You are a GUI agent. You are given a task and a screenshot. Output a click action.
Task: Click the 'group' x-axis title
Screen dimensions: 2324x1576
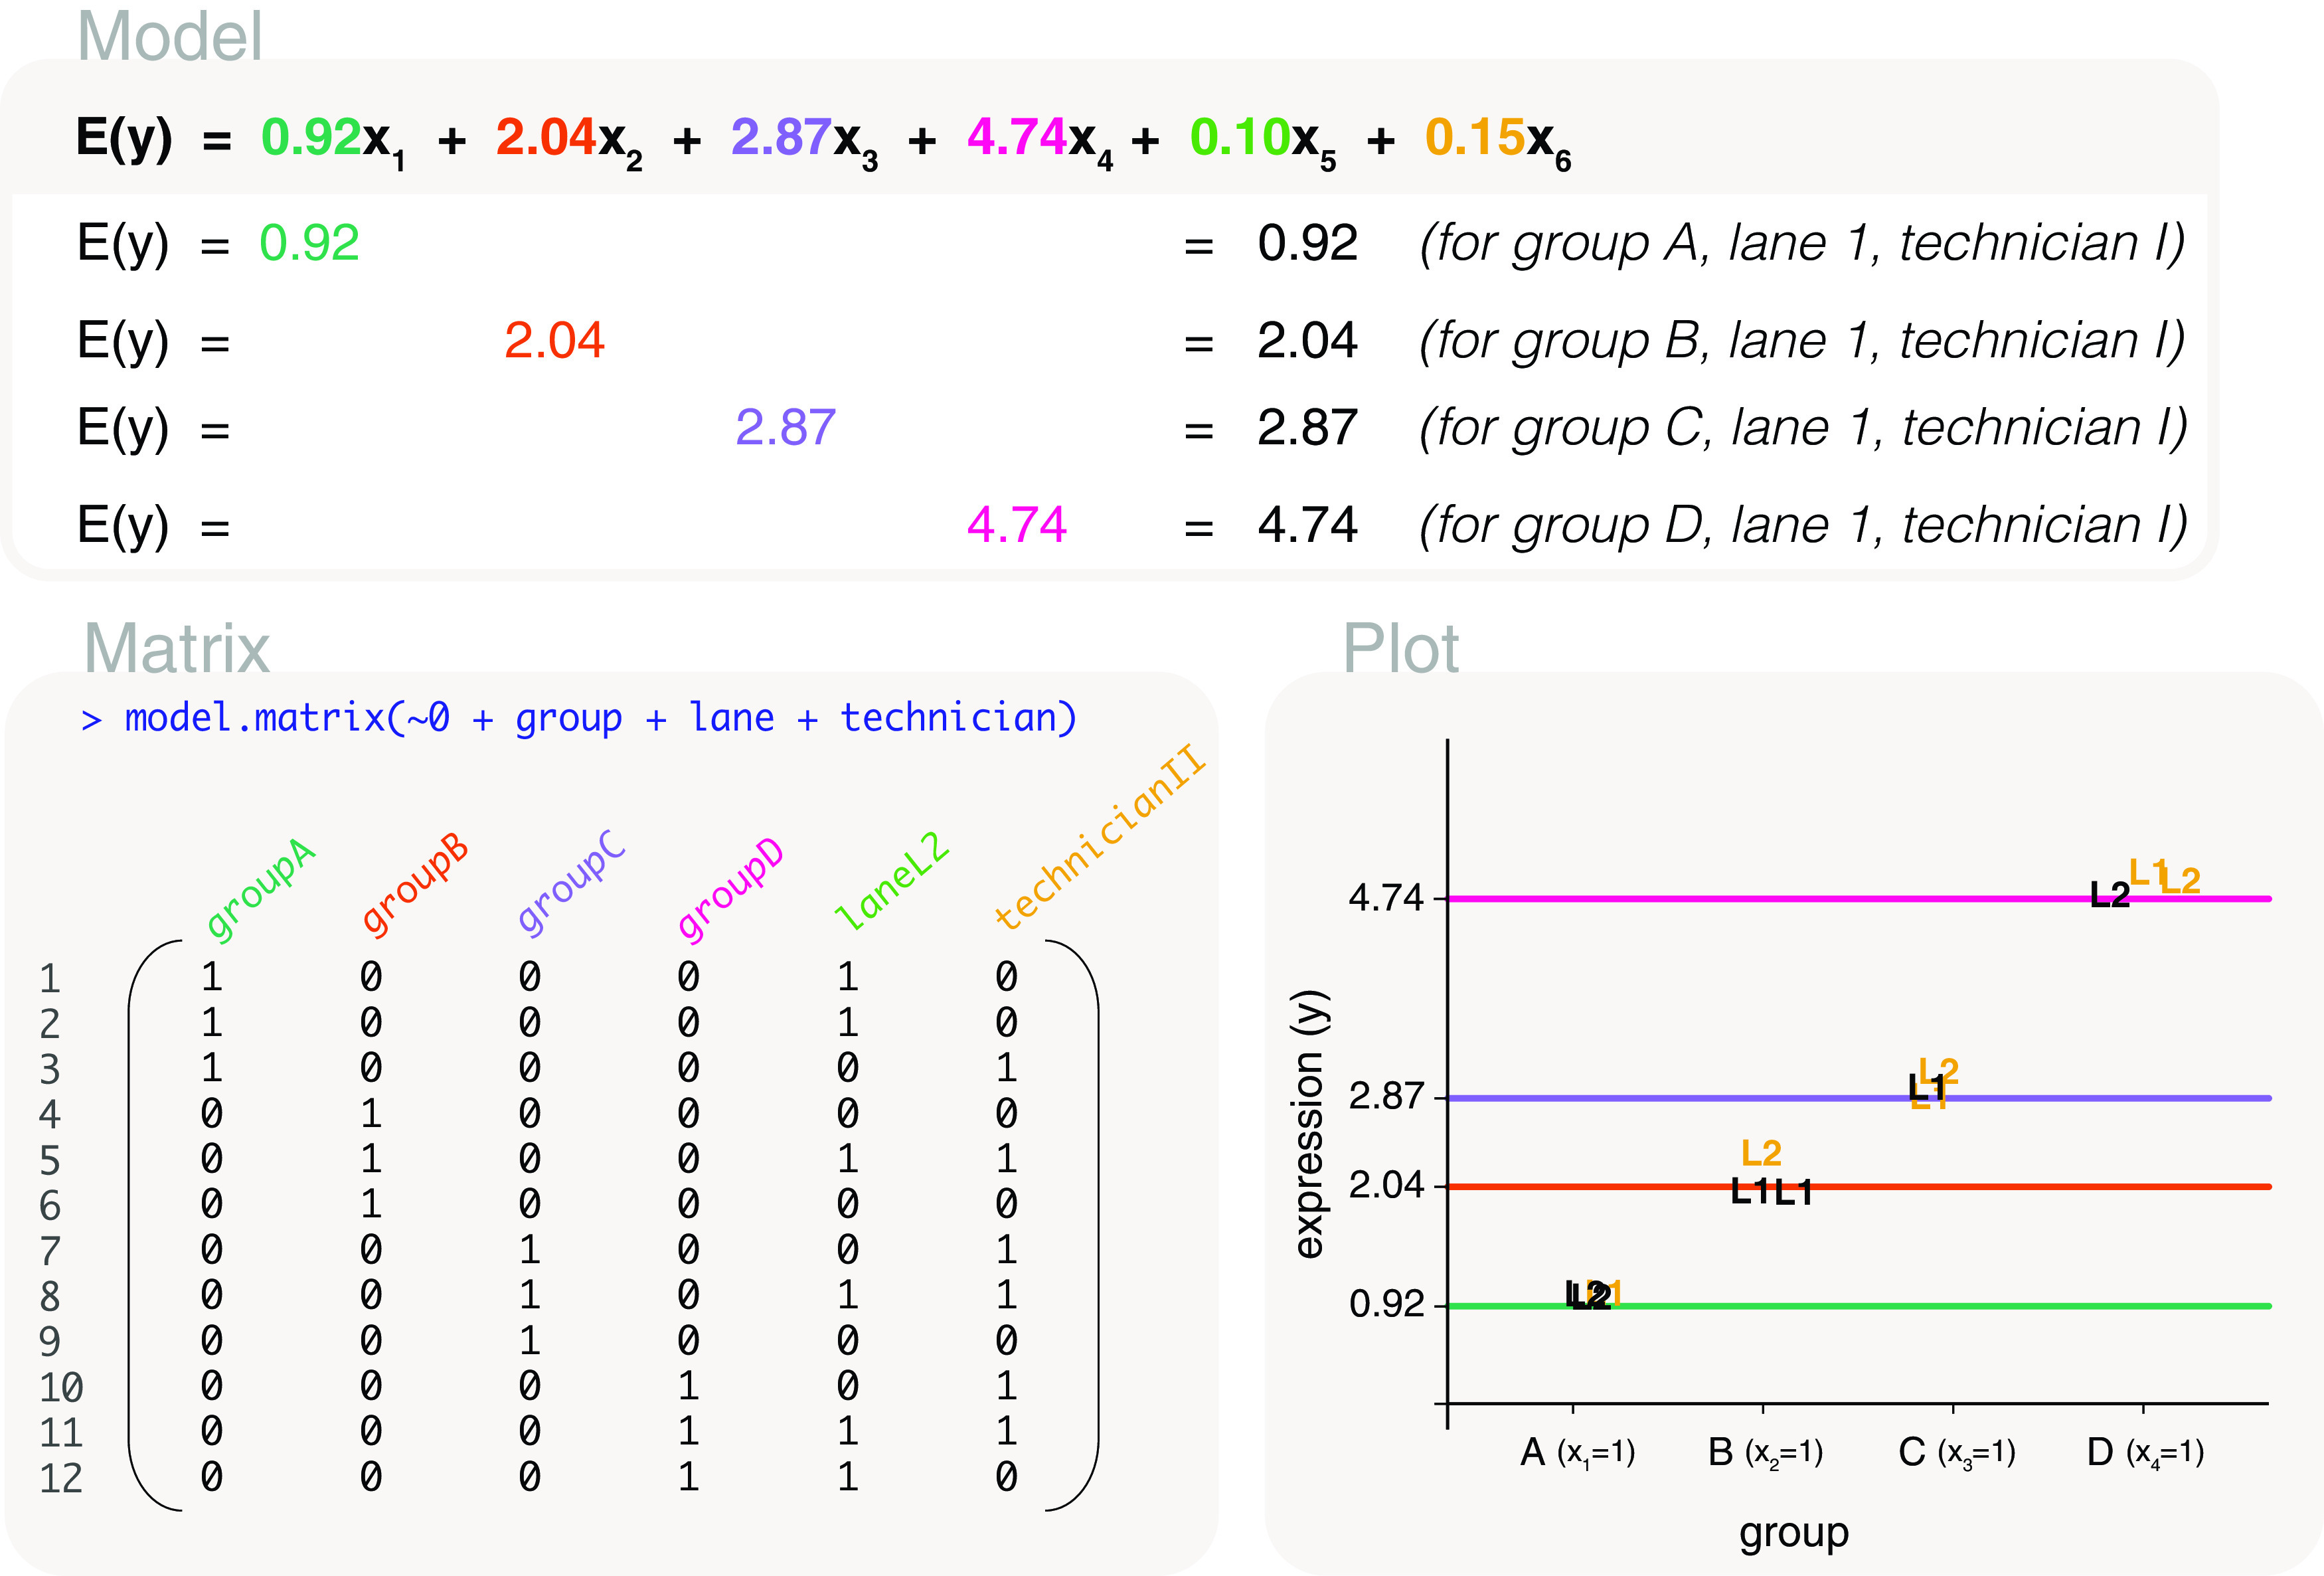click(1794, 1533)
